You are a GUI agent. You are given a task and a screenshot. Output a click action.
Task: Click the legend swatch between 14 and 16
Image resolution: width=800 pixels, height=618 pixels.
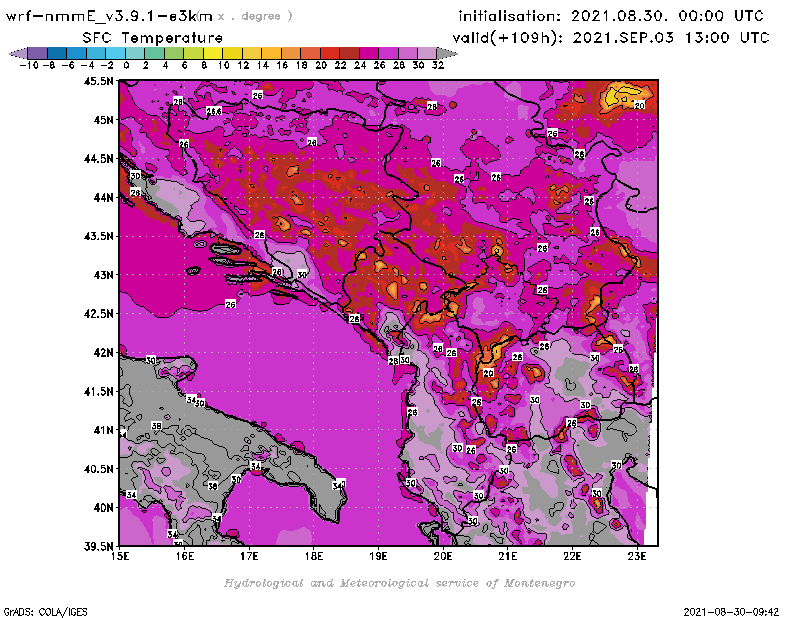point(271,53)
